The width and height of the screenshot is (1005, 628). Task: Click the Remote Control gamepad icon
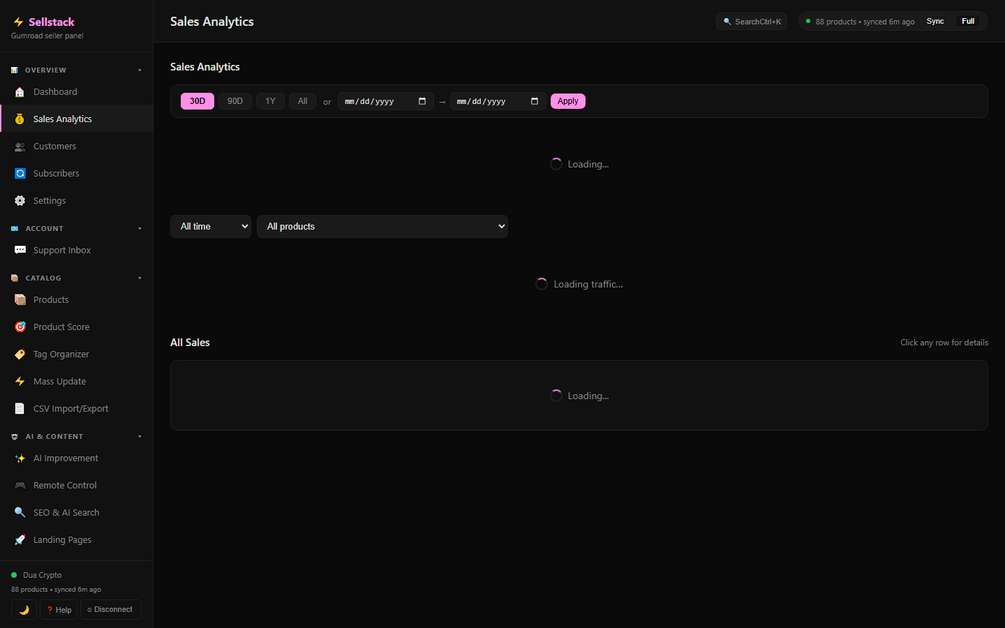coord(20,485)
